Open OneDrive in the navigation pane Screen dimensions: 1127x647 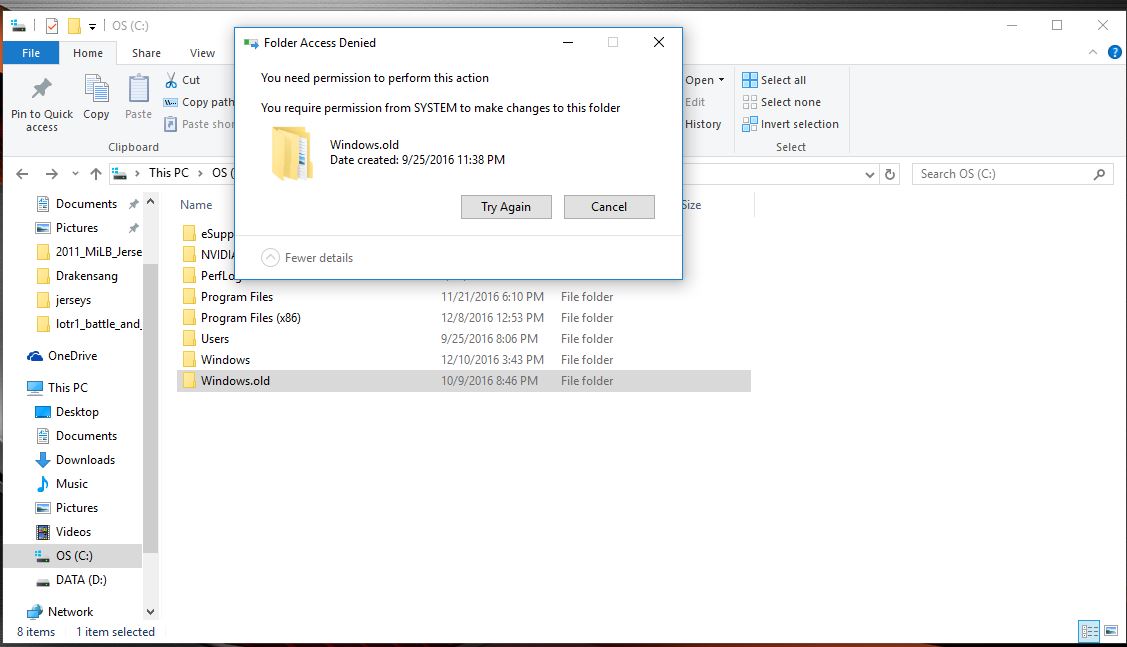[63, 356]
